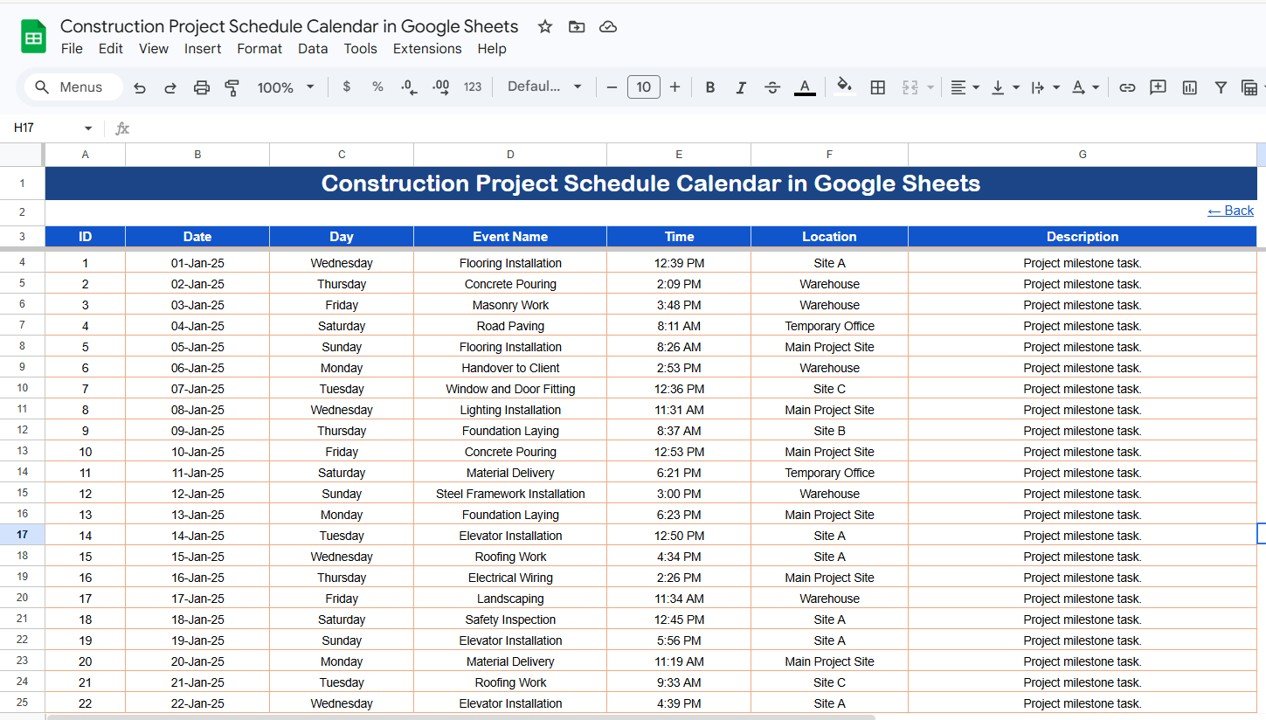Apply currency format to cells
The height and width of the screenshot is (720, 1266).
346,87
